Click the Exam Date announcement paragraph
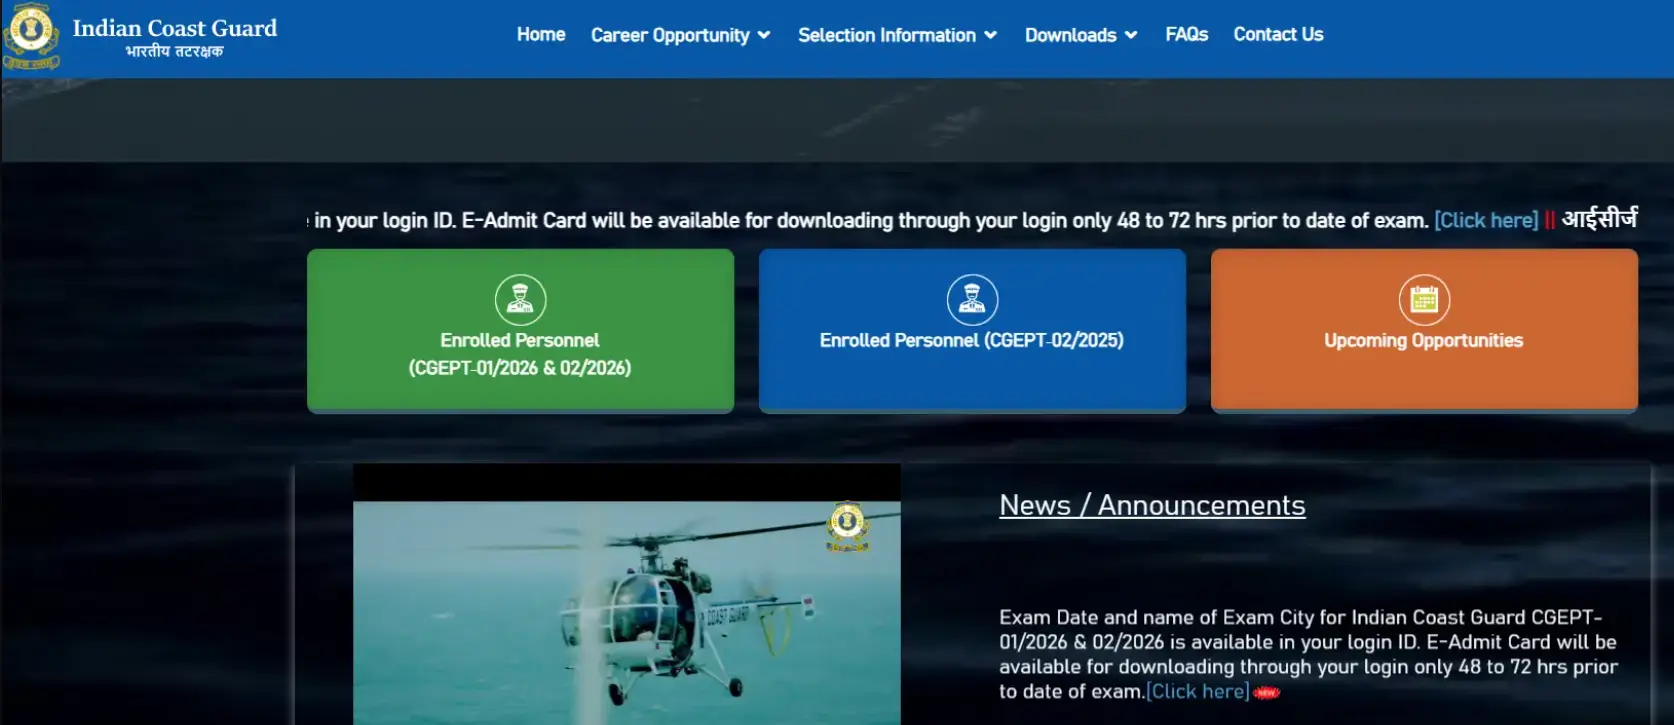The width and height of the screenshot is (1674, 725). coord(1308,654)
